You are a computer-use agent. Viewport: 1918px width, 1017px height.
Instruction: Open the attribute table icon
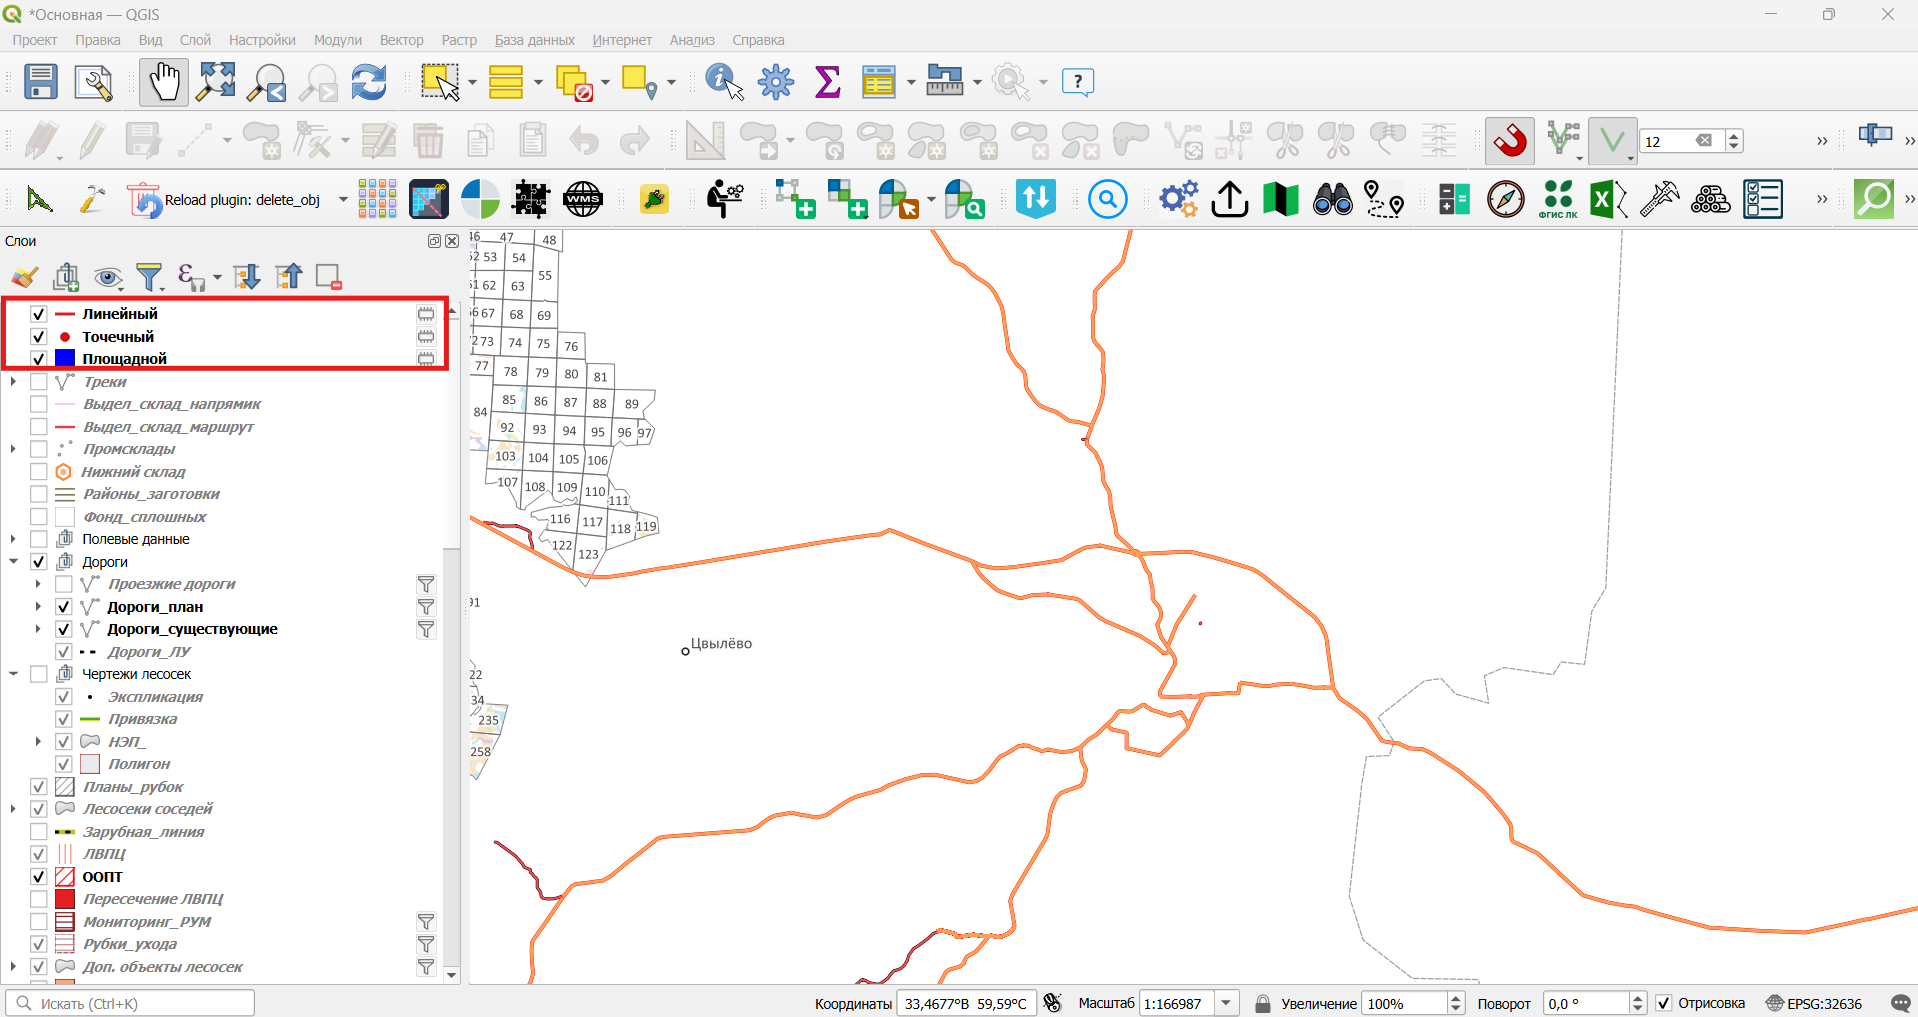coord(879,82)
